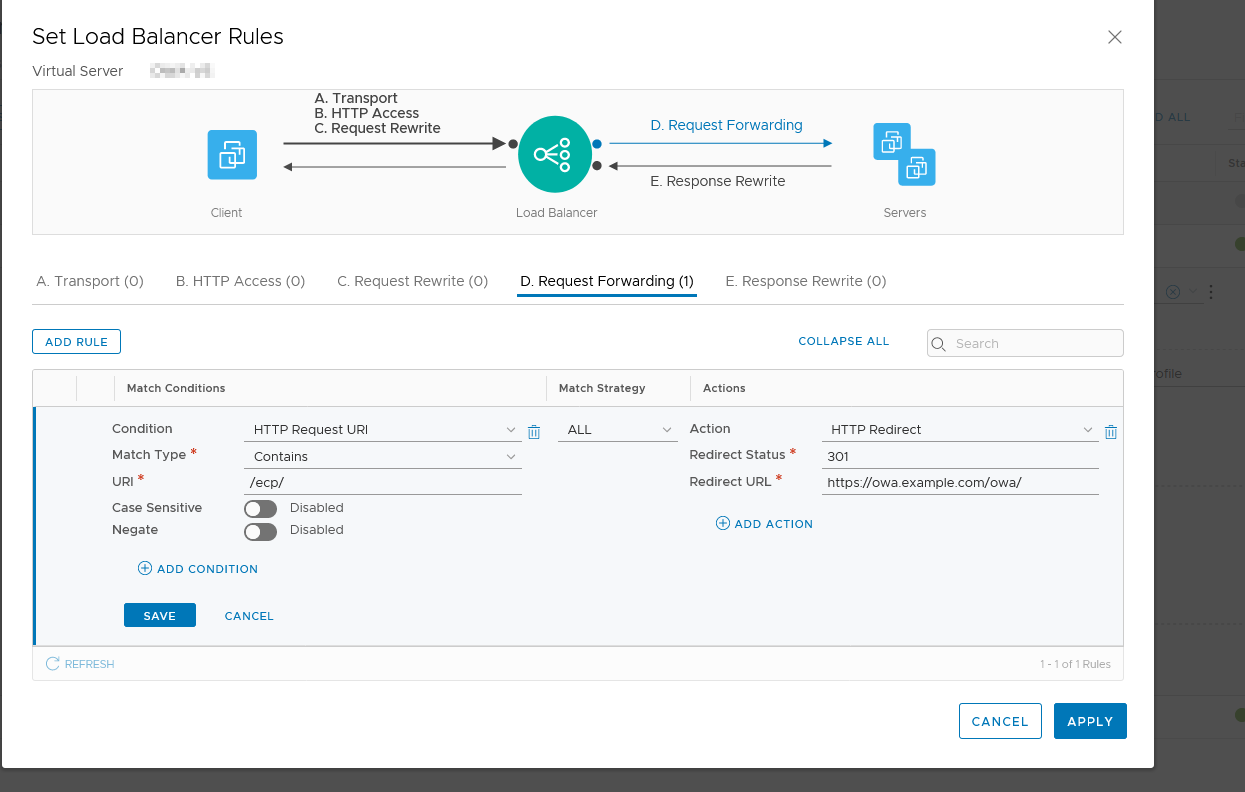Image resolution: width=1245 pixels, height=792 pixels.
Task: Click the Add Condition link
Action: [x=198, y=569]
